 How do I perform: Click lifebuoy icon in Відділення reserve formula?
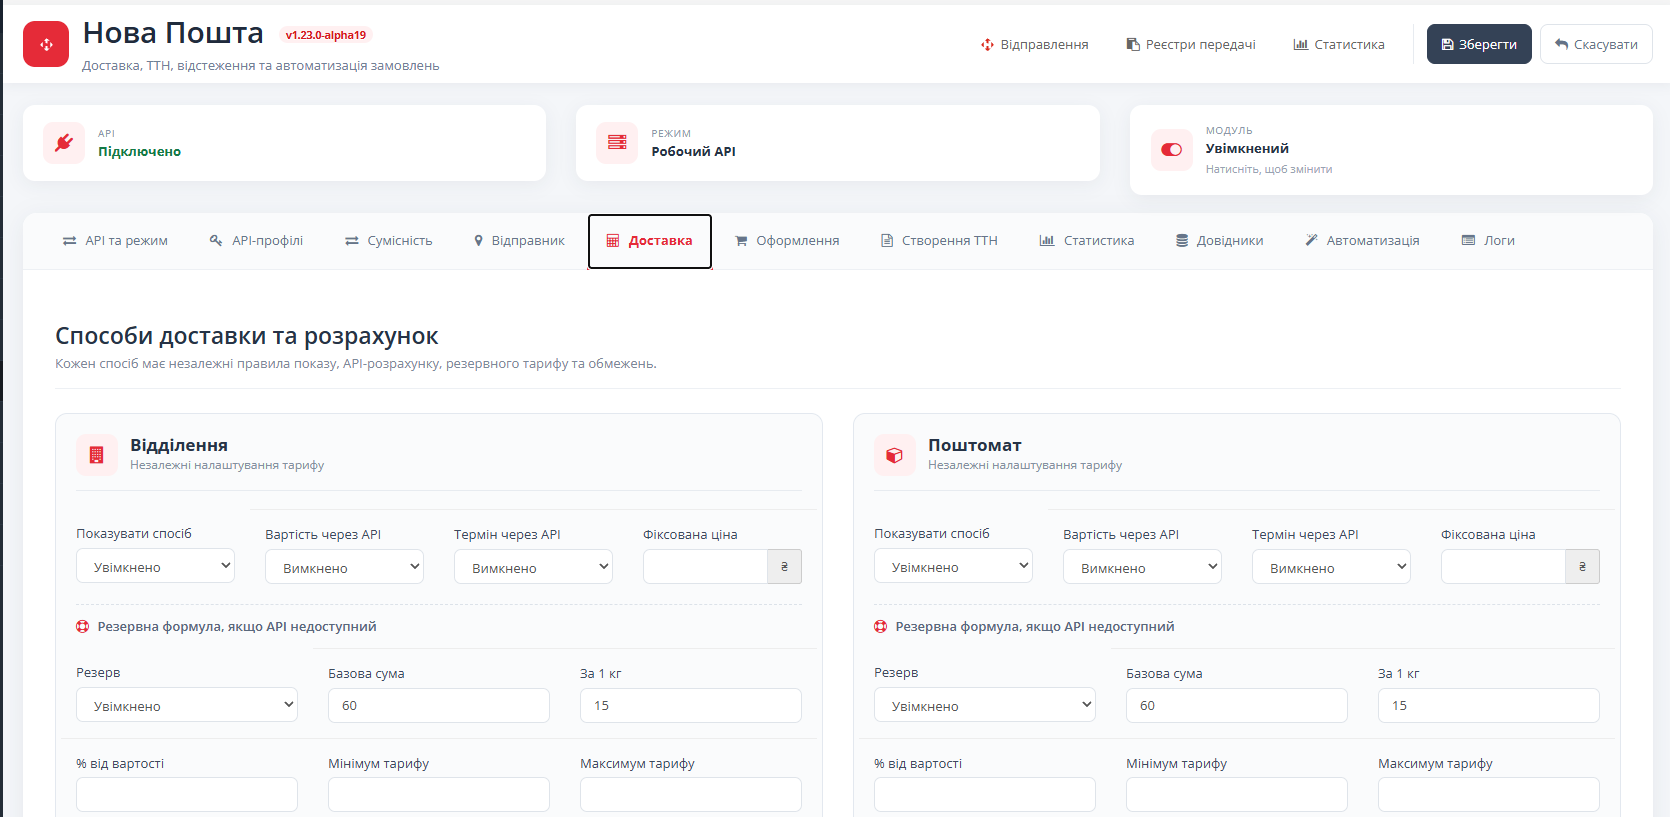click(x=83, y=627)
